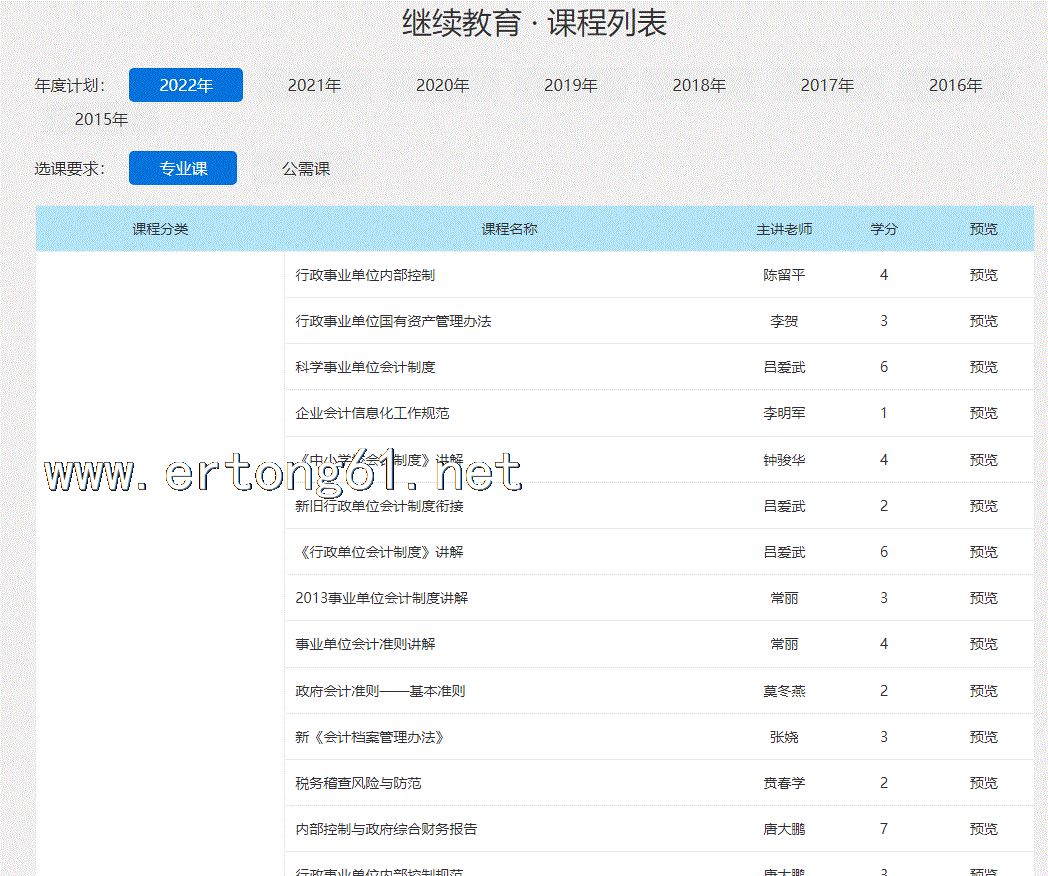Click 预览 for 行政事业单位国有资产管理办法
This screenshot has height=876, width=1048.
click(982, 321)
